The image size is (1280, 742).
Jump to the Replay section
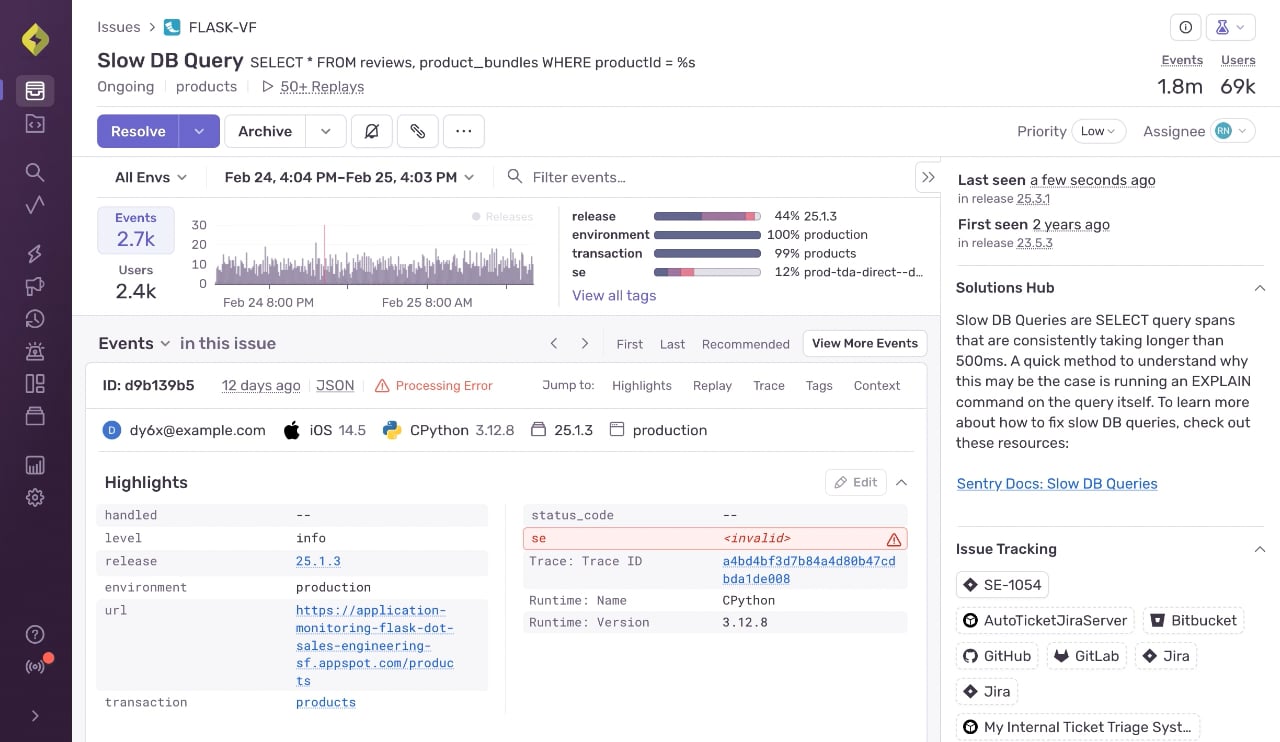pos(713,385)
